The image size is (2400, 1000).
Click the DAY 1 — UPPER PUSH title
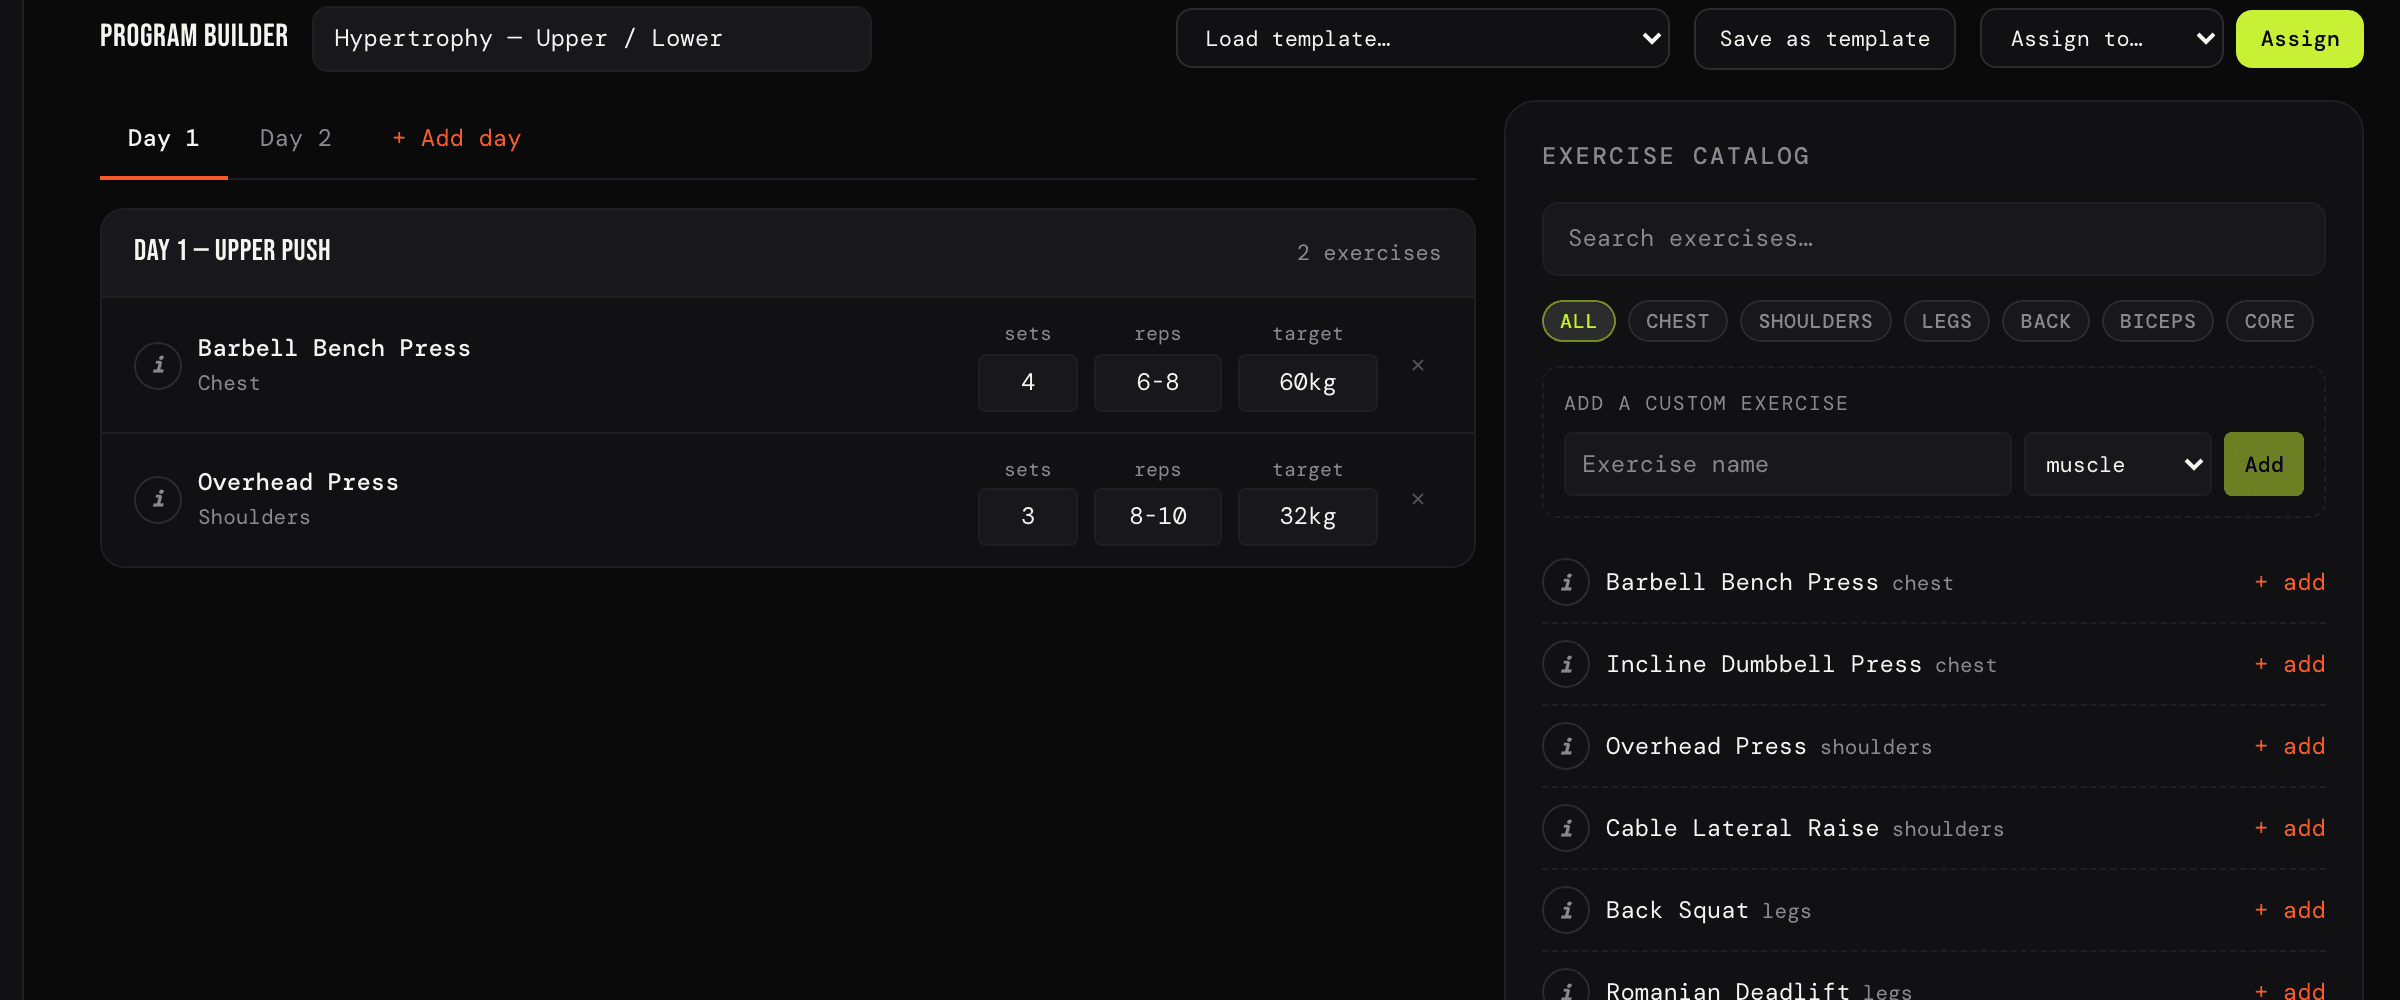232,250
